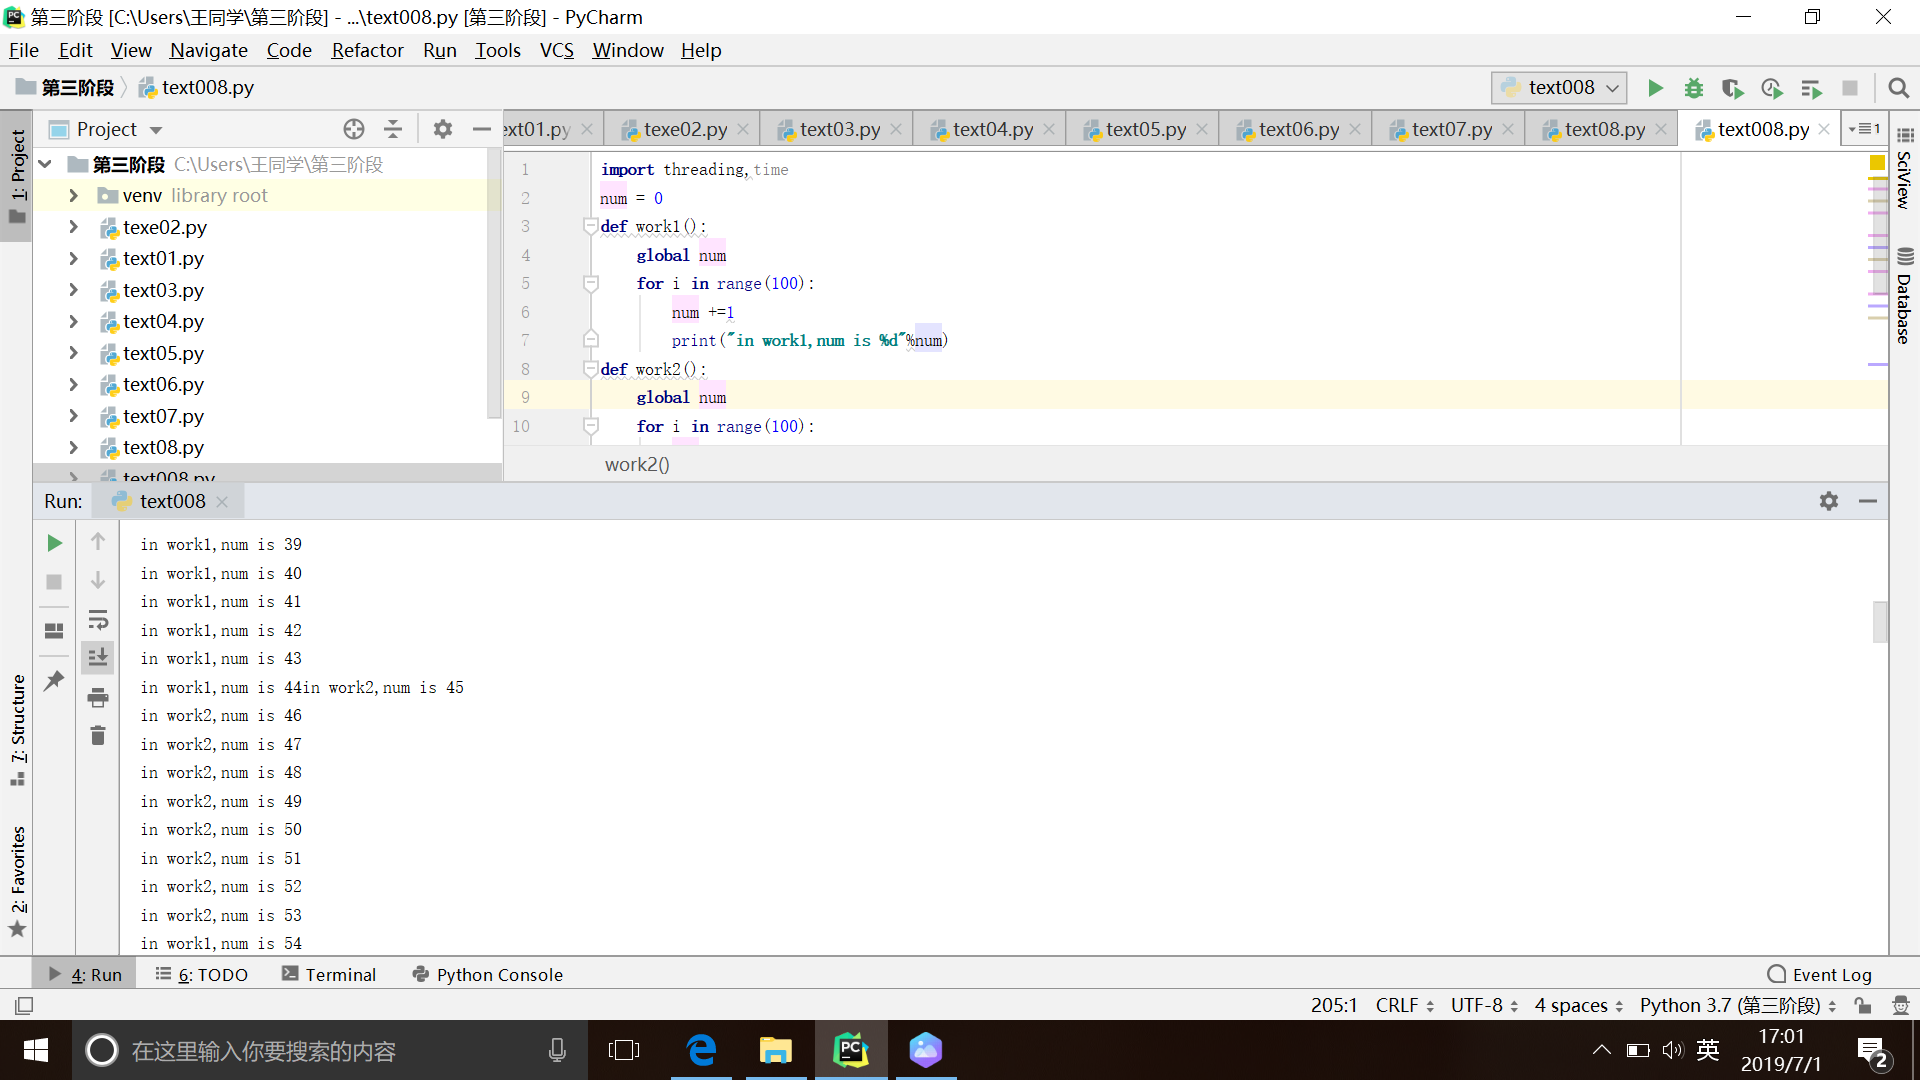Run with coverage icon in toolbar

(1733, 88)
